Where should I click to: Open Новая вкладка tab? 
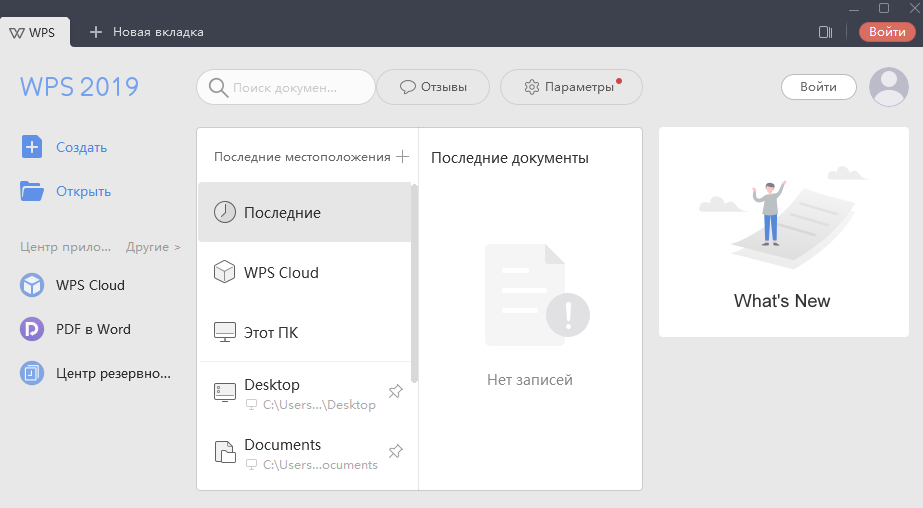(x=147, y=32)
